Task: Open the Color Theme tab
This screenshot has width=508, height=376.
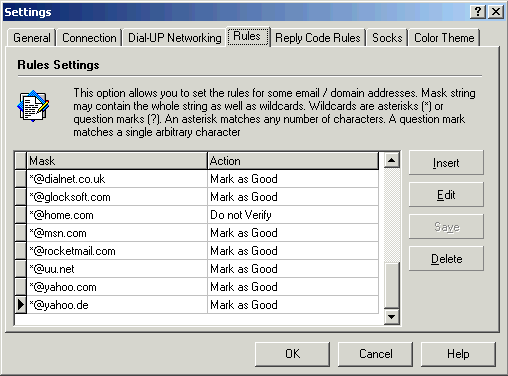Action: tap(444, 38)
